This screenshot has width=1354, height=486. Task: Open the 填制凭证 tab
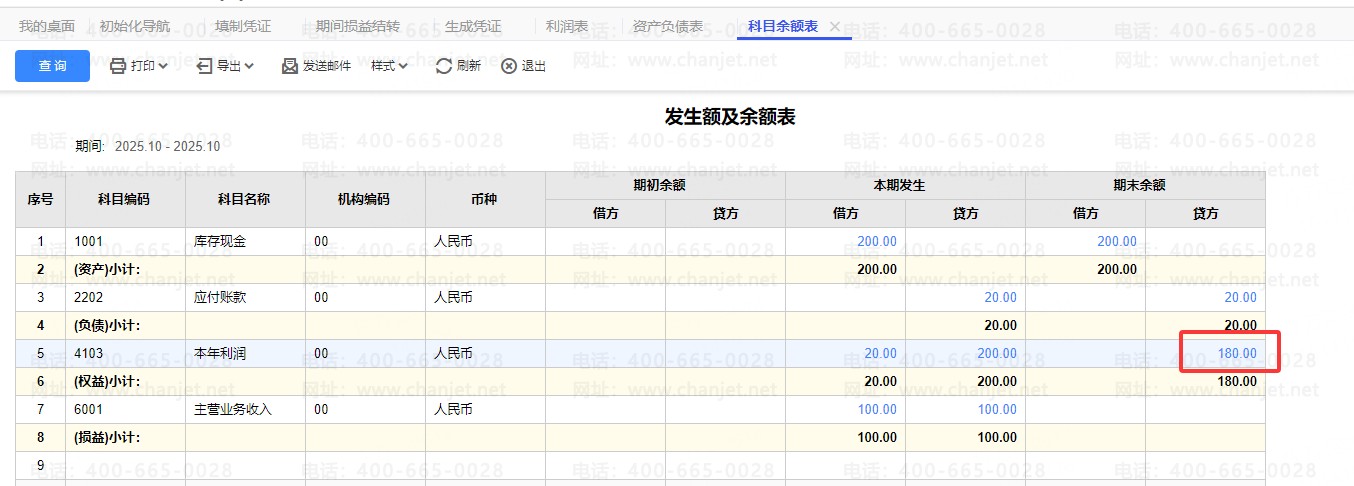[x=243, y=26]
